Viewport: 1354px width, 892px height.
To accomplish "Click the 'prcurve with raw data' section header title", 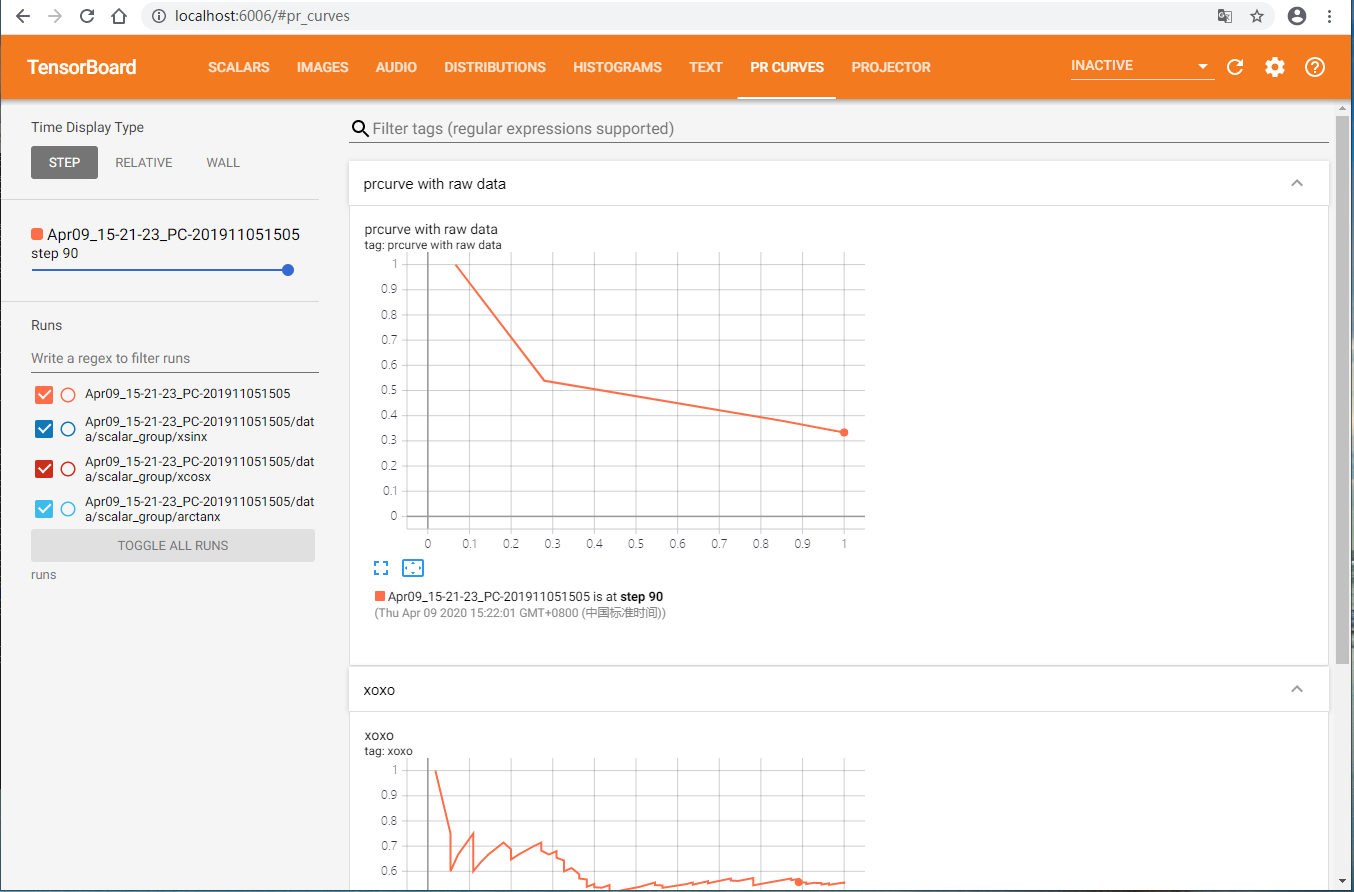I will tap(435, 184).
